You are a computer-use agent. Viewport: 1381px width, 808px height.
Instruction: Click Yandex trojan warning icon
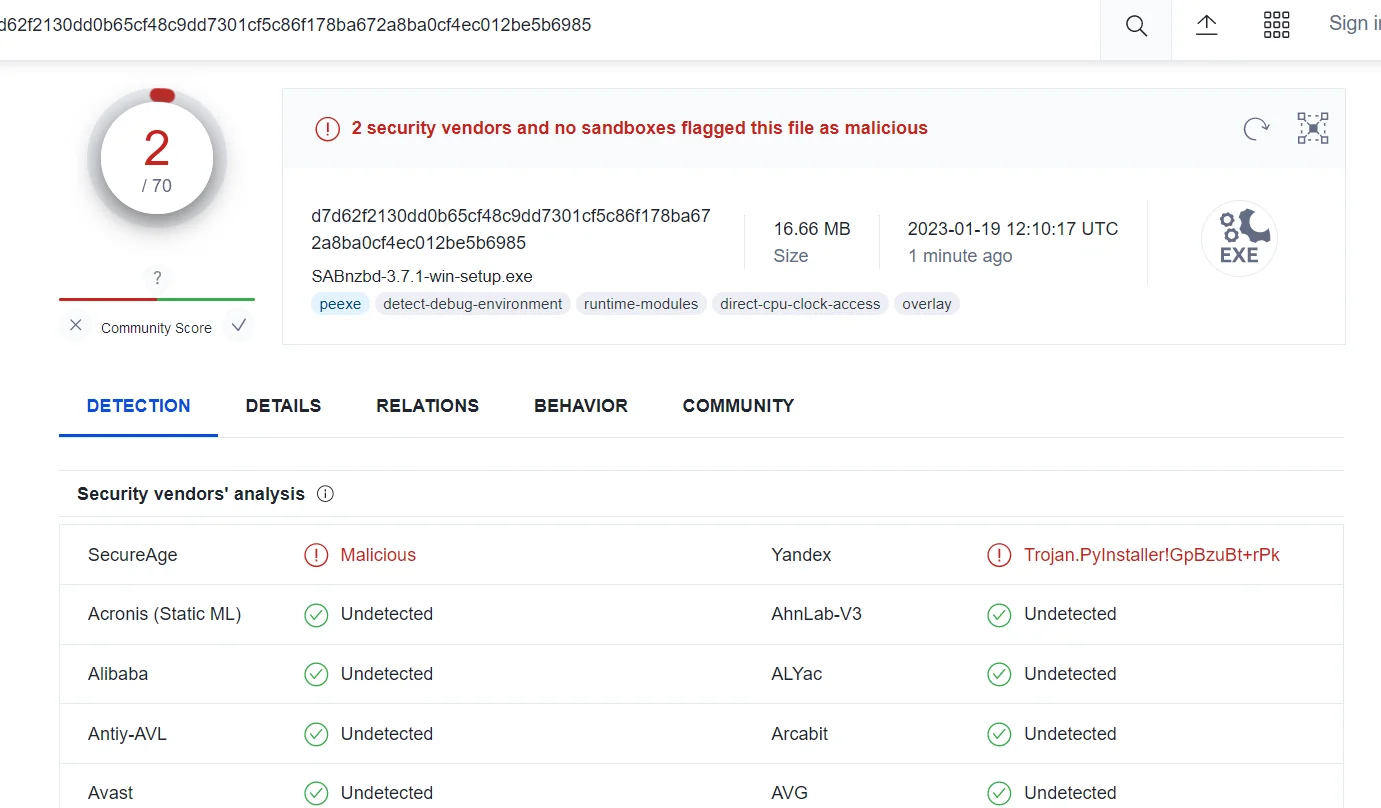(999, 555)
